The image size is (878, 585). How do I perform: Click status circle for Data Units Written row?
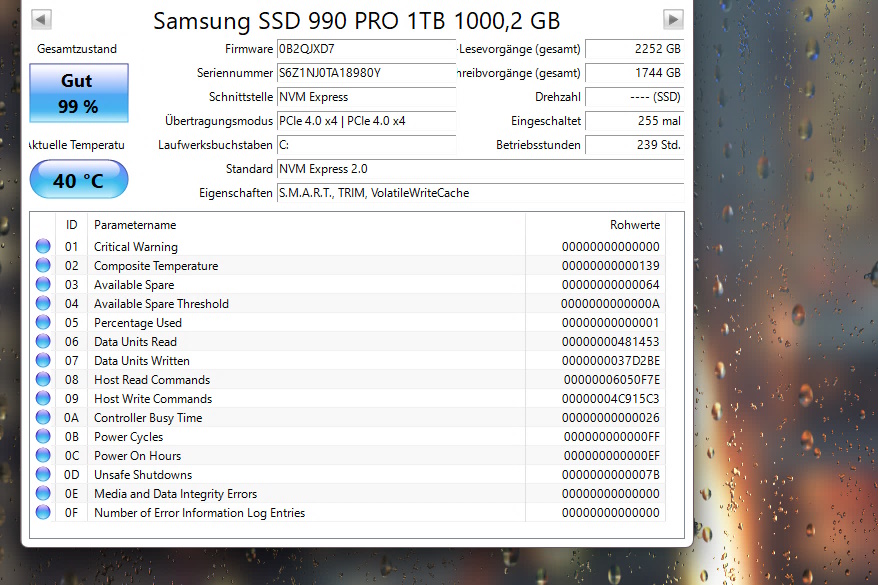(43, 361)
